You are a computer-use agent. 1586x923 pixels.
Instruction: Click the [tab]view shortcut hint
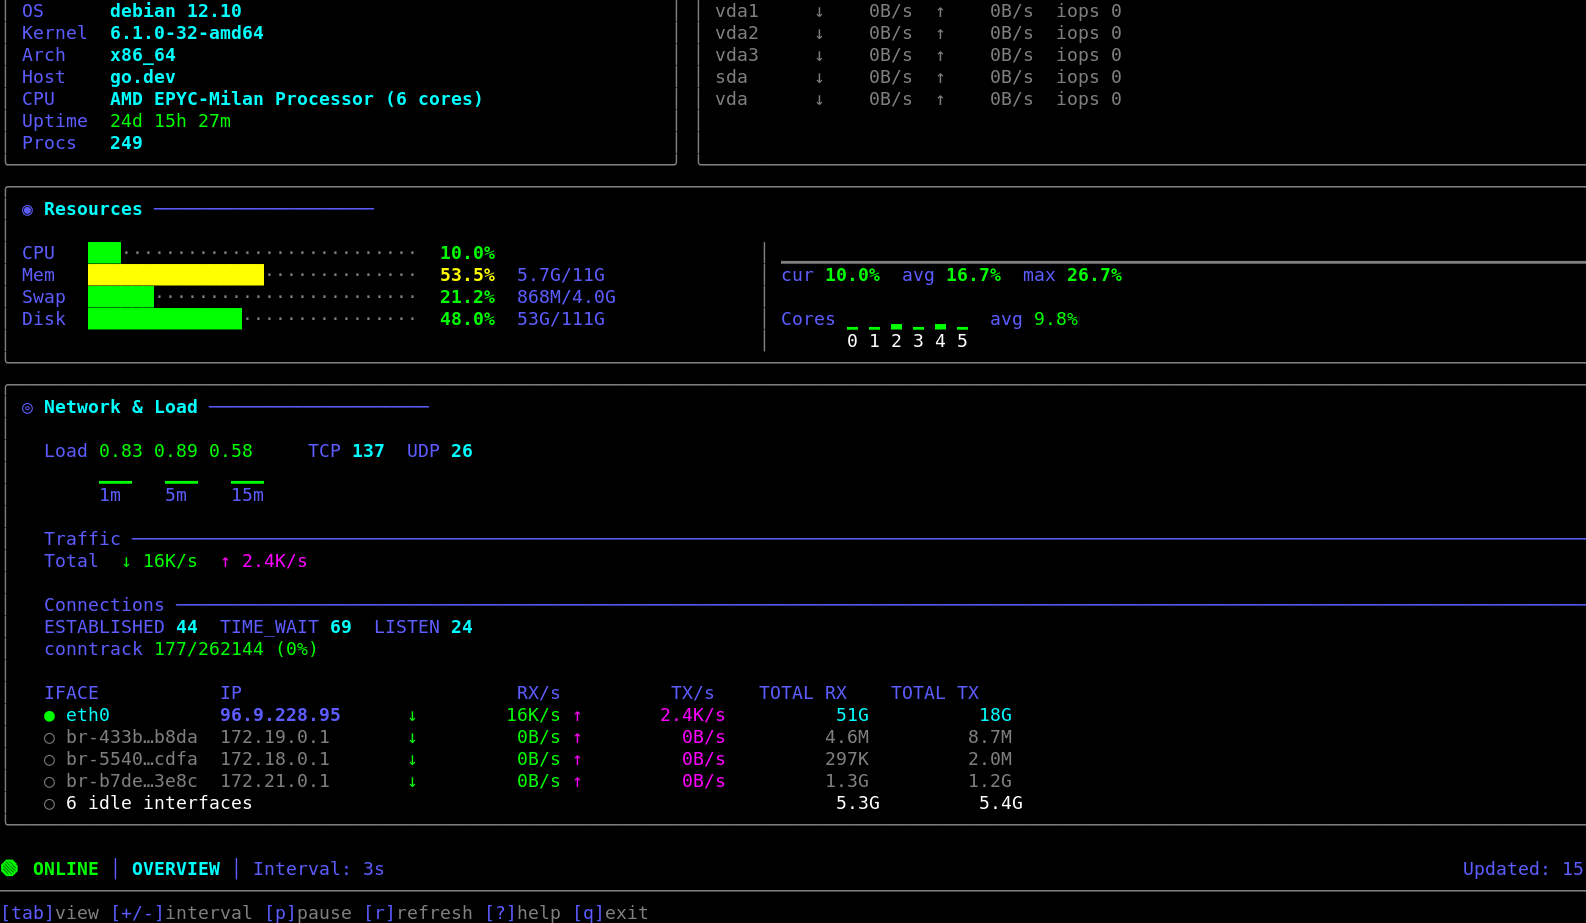[x=50, y=913]
